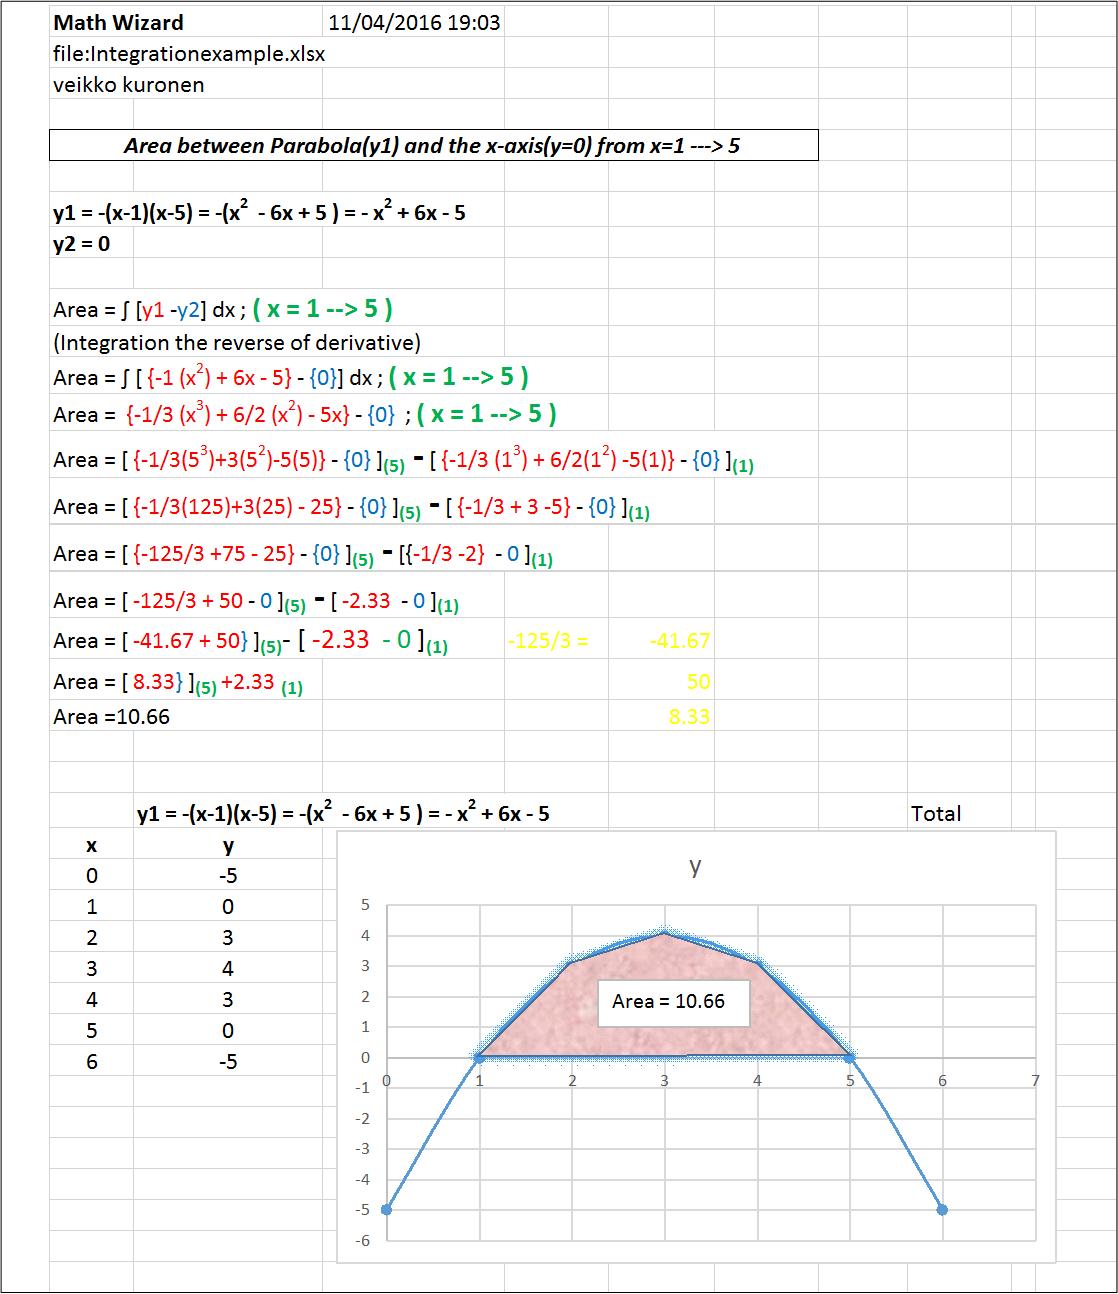Image resolution: width=1118 pixels, height=1294 pixels.
Task: Select the file:Integrationexample.xlsx cell
Action: click(189, 54)
